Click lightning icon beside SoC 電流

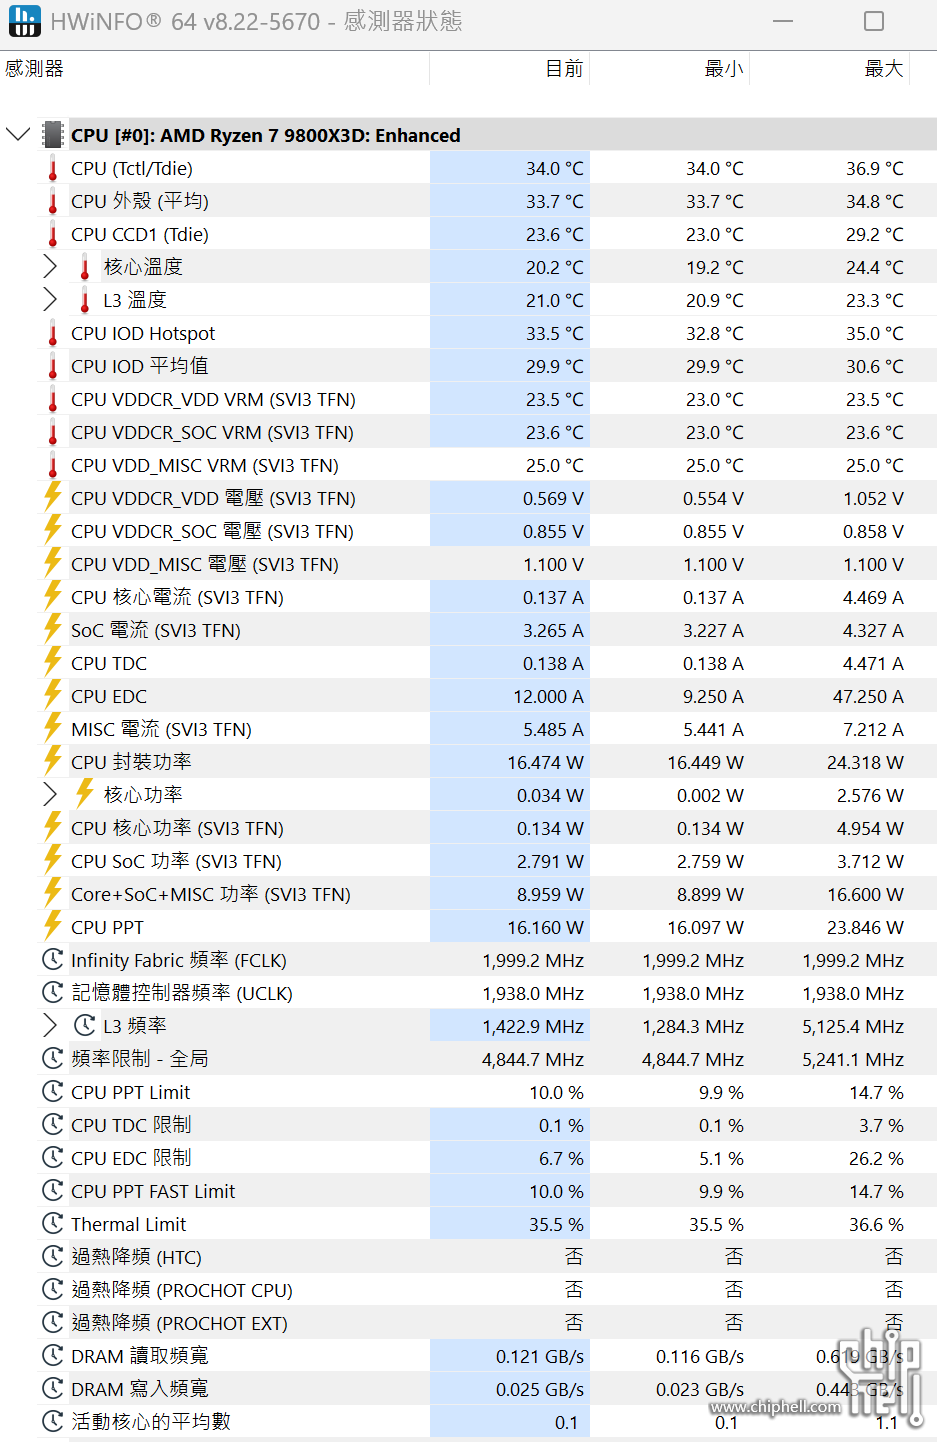point(53,629)
